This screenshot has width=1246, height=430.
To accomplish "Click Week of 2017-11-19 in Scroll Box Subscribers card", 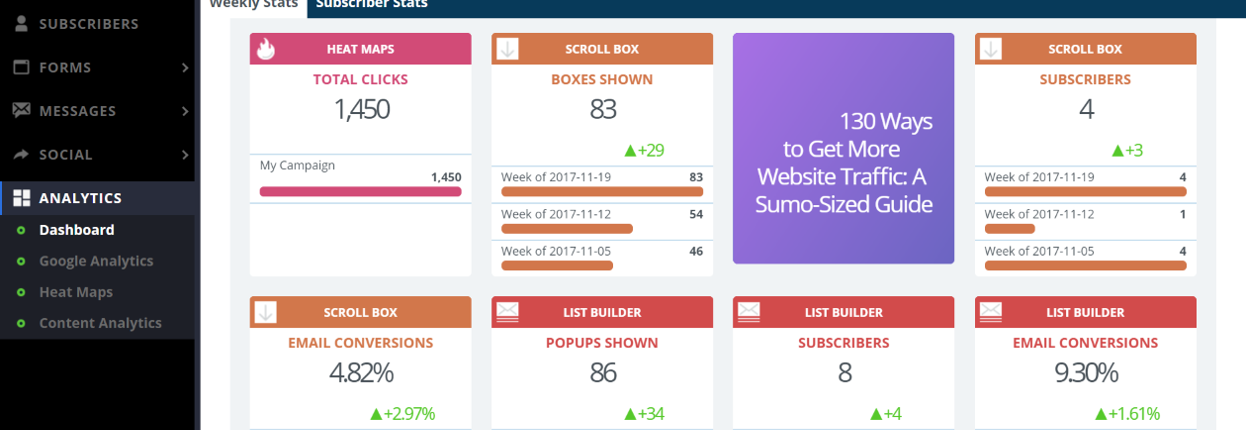I will coord(1039,177).
